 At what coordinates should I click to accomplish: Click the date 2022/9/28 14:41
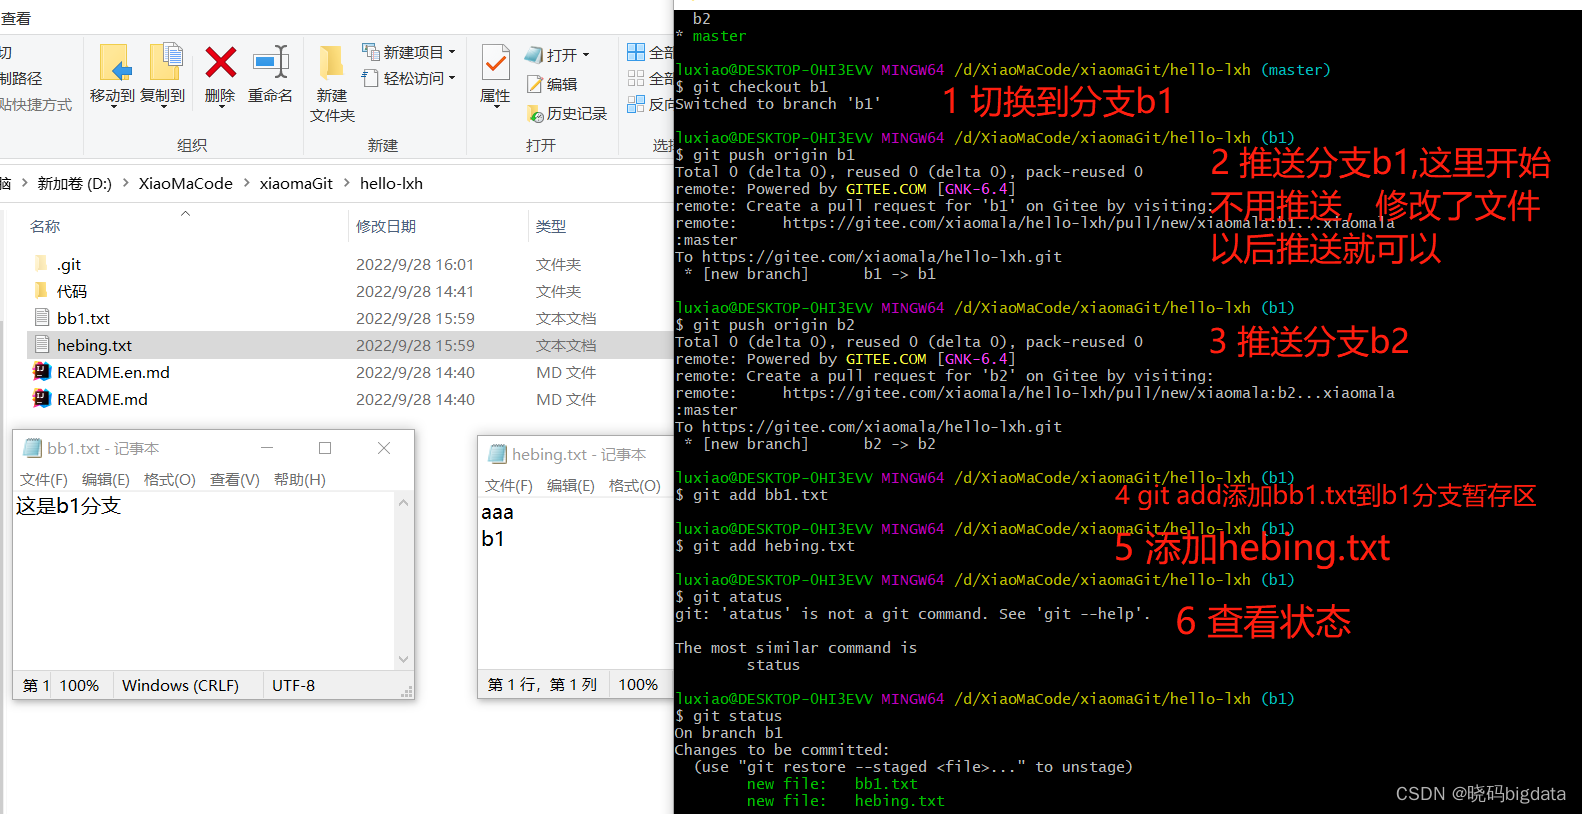coord(415,291)
